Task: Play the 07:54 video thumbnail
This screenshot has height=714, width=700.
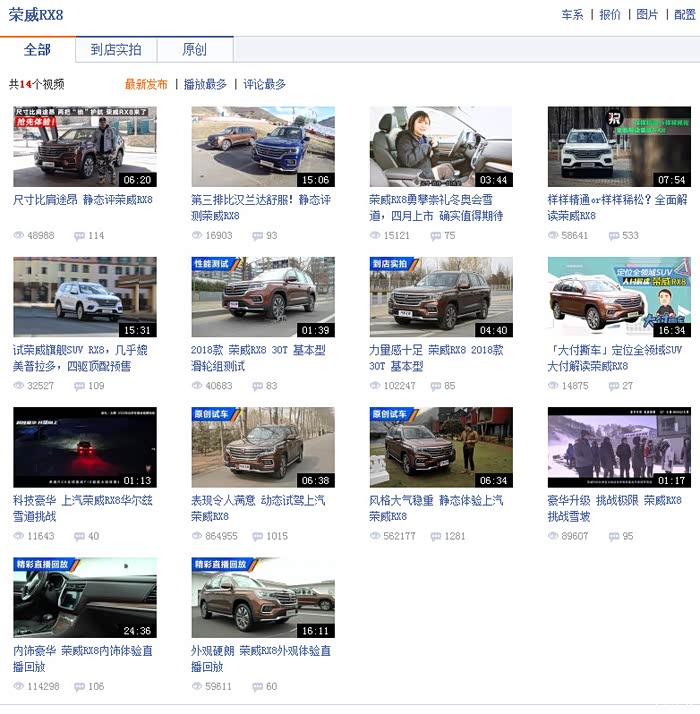Action: click(x=619, y=147)
